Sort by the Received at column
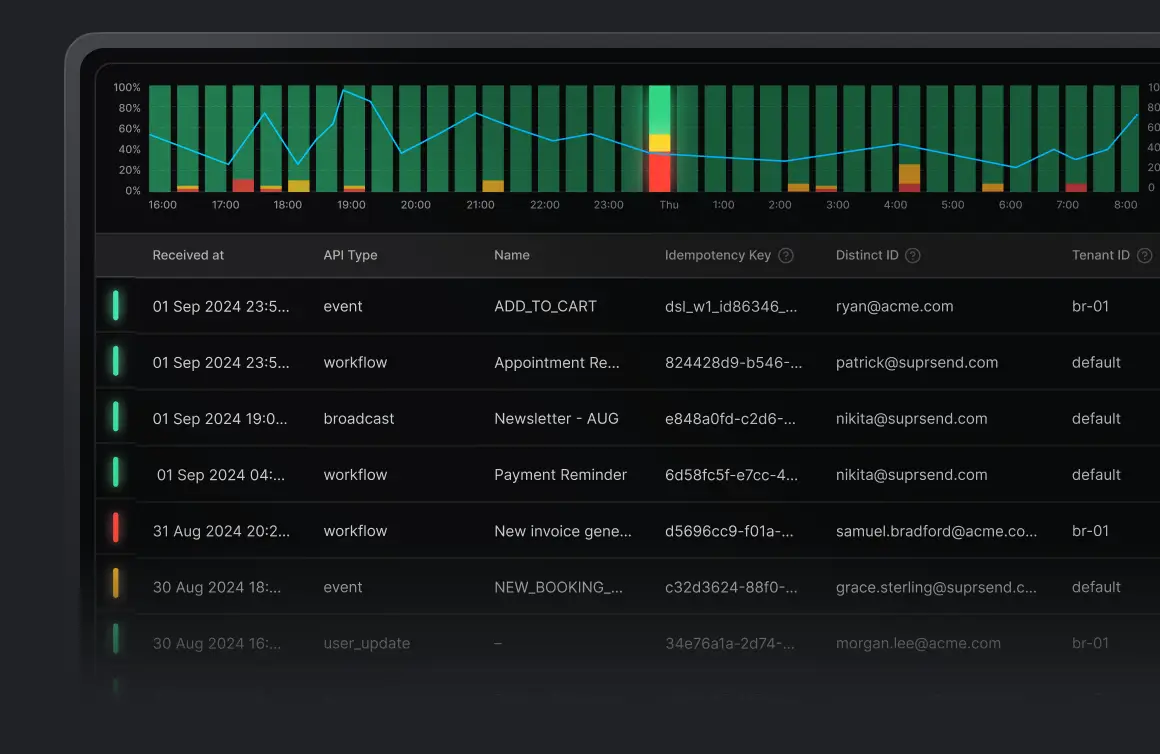1160x754 pixels. coord(188,255)
